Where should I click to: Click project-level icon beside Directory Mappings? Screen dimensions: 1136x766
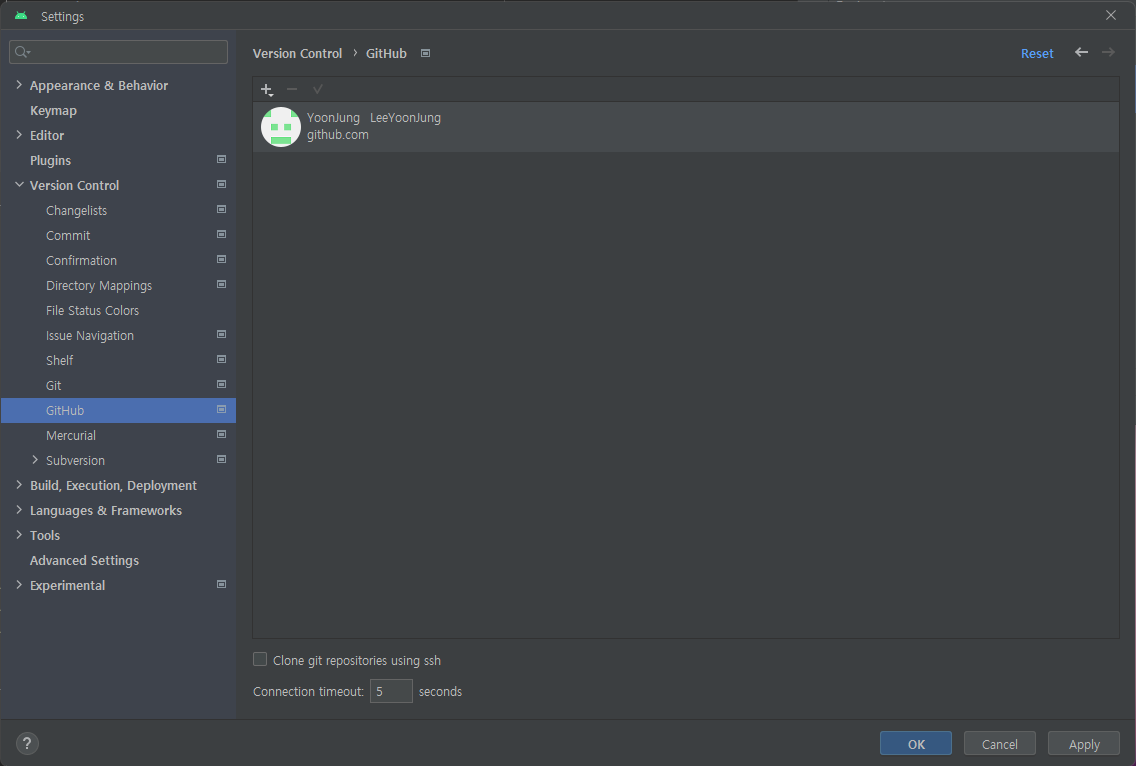(222, 285)
